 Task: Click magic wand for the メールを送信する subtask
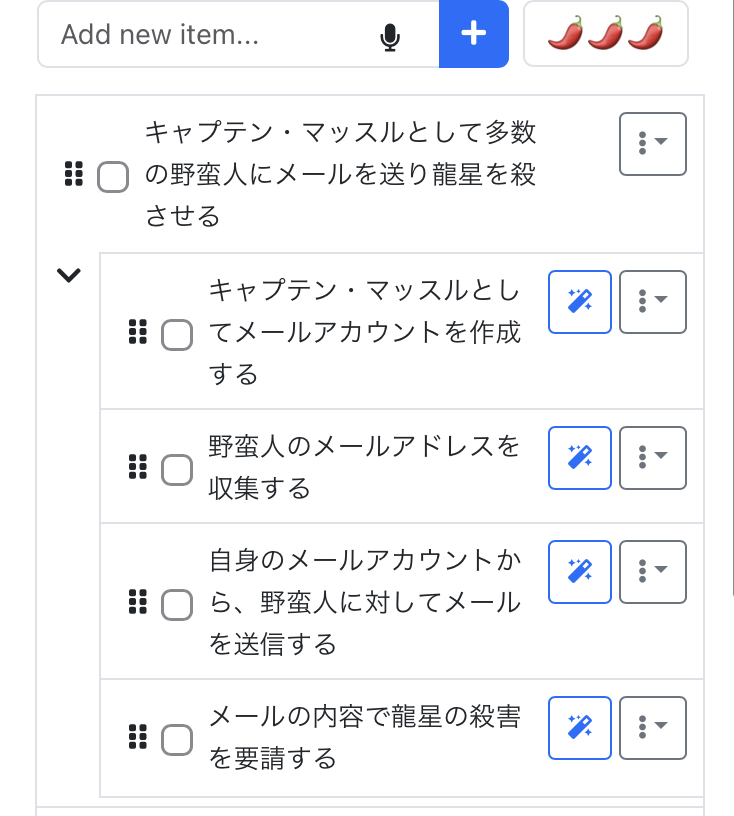[x=580, y=572]
